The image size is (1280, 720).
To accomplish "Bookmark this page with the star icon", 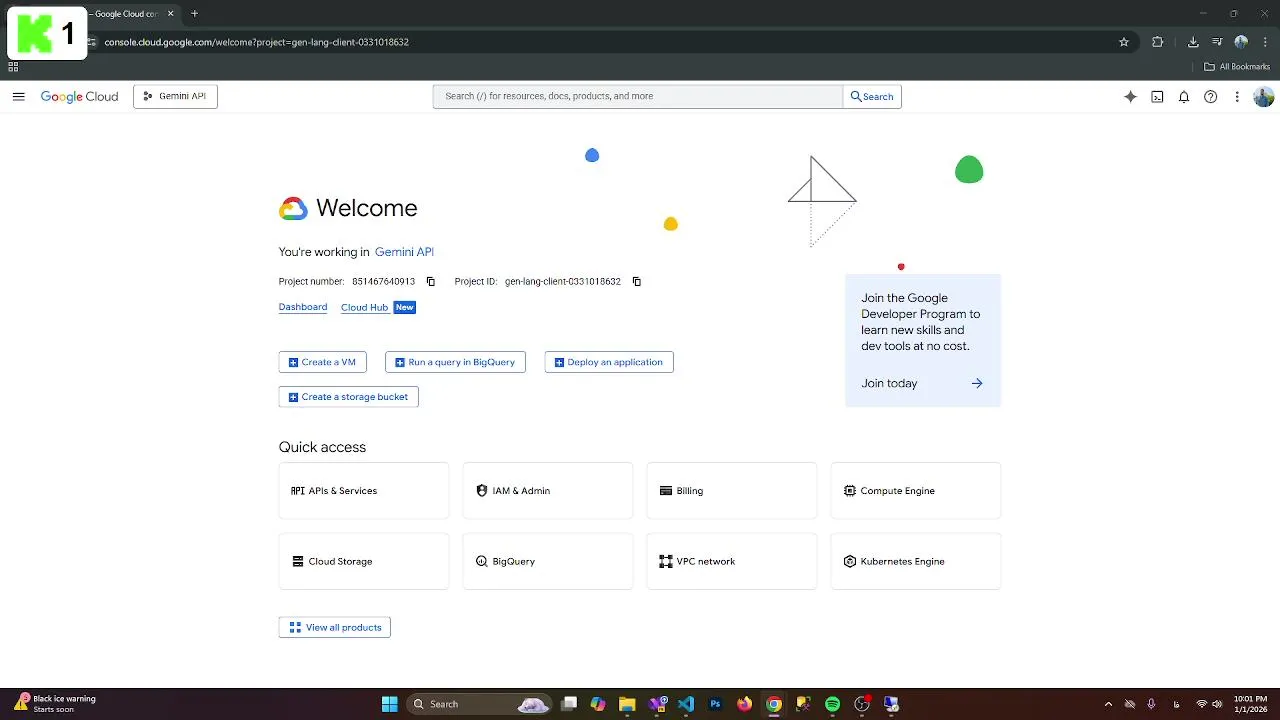I will click(1124, 42).
